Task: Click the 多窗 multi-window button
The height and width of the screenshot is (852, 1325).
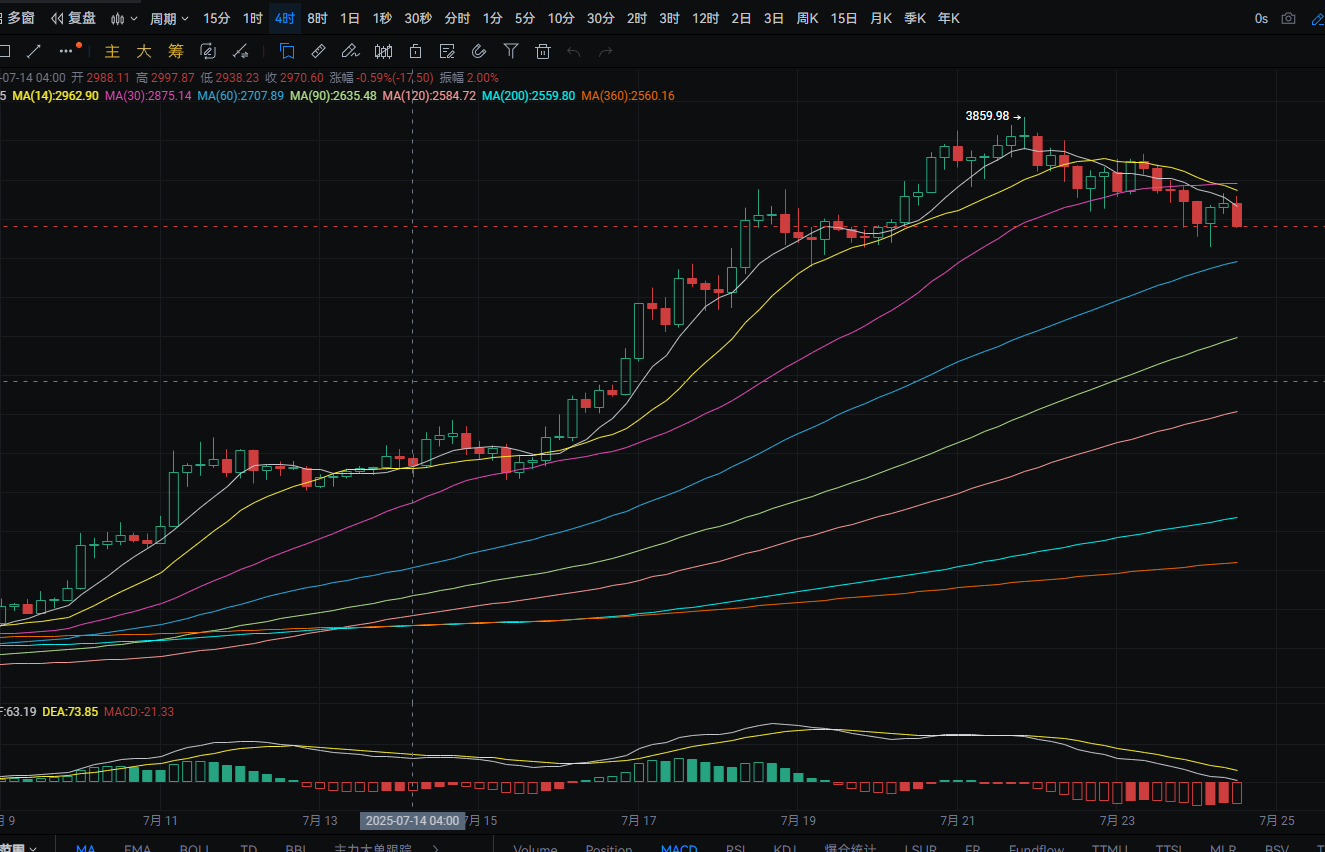Action: click(x=19, y=18)
